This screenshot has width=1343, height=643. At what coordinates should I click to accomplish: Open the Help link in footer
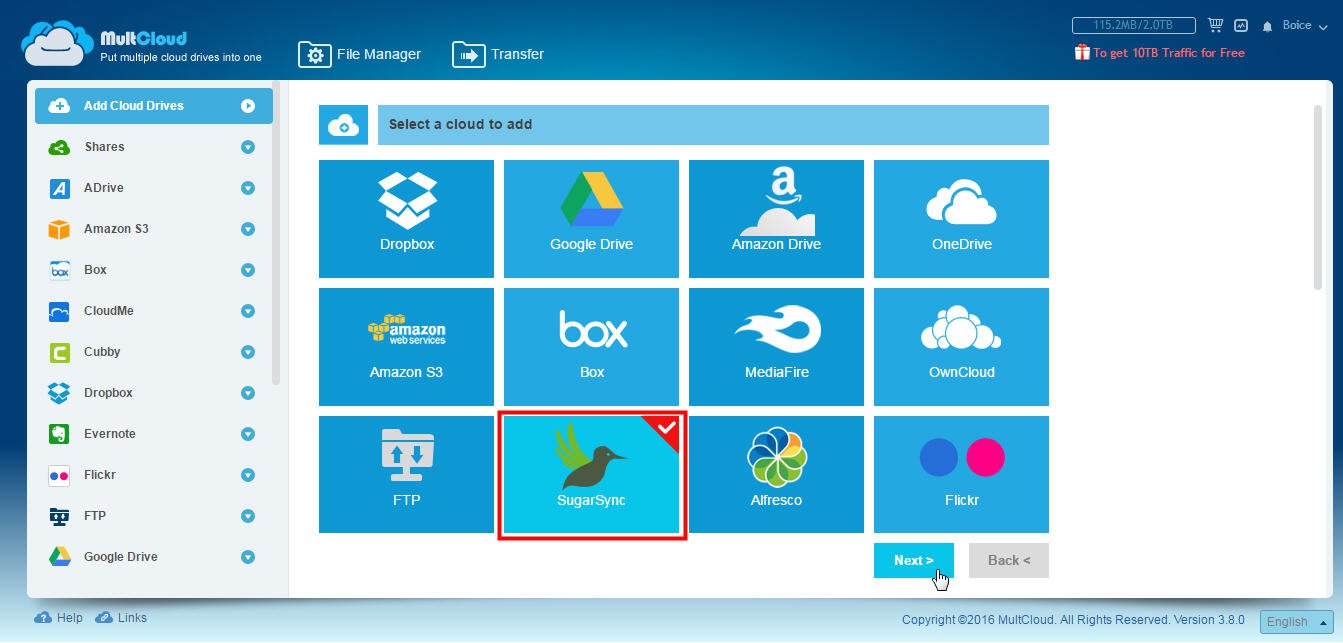click(x=70, y=618)
